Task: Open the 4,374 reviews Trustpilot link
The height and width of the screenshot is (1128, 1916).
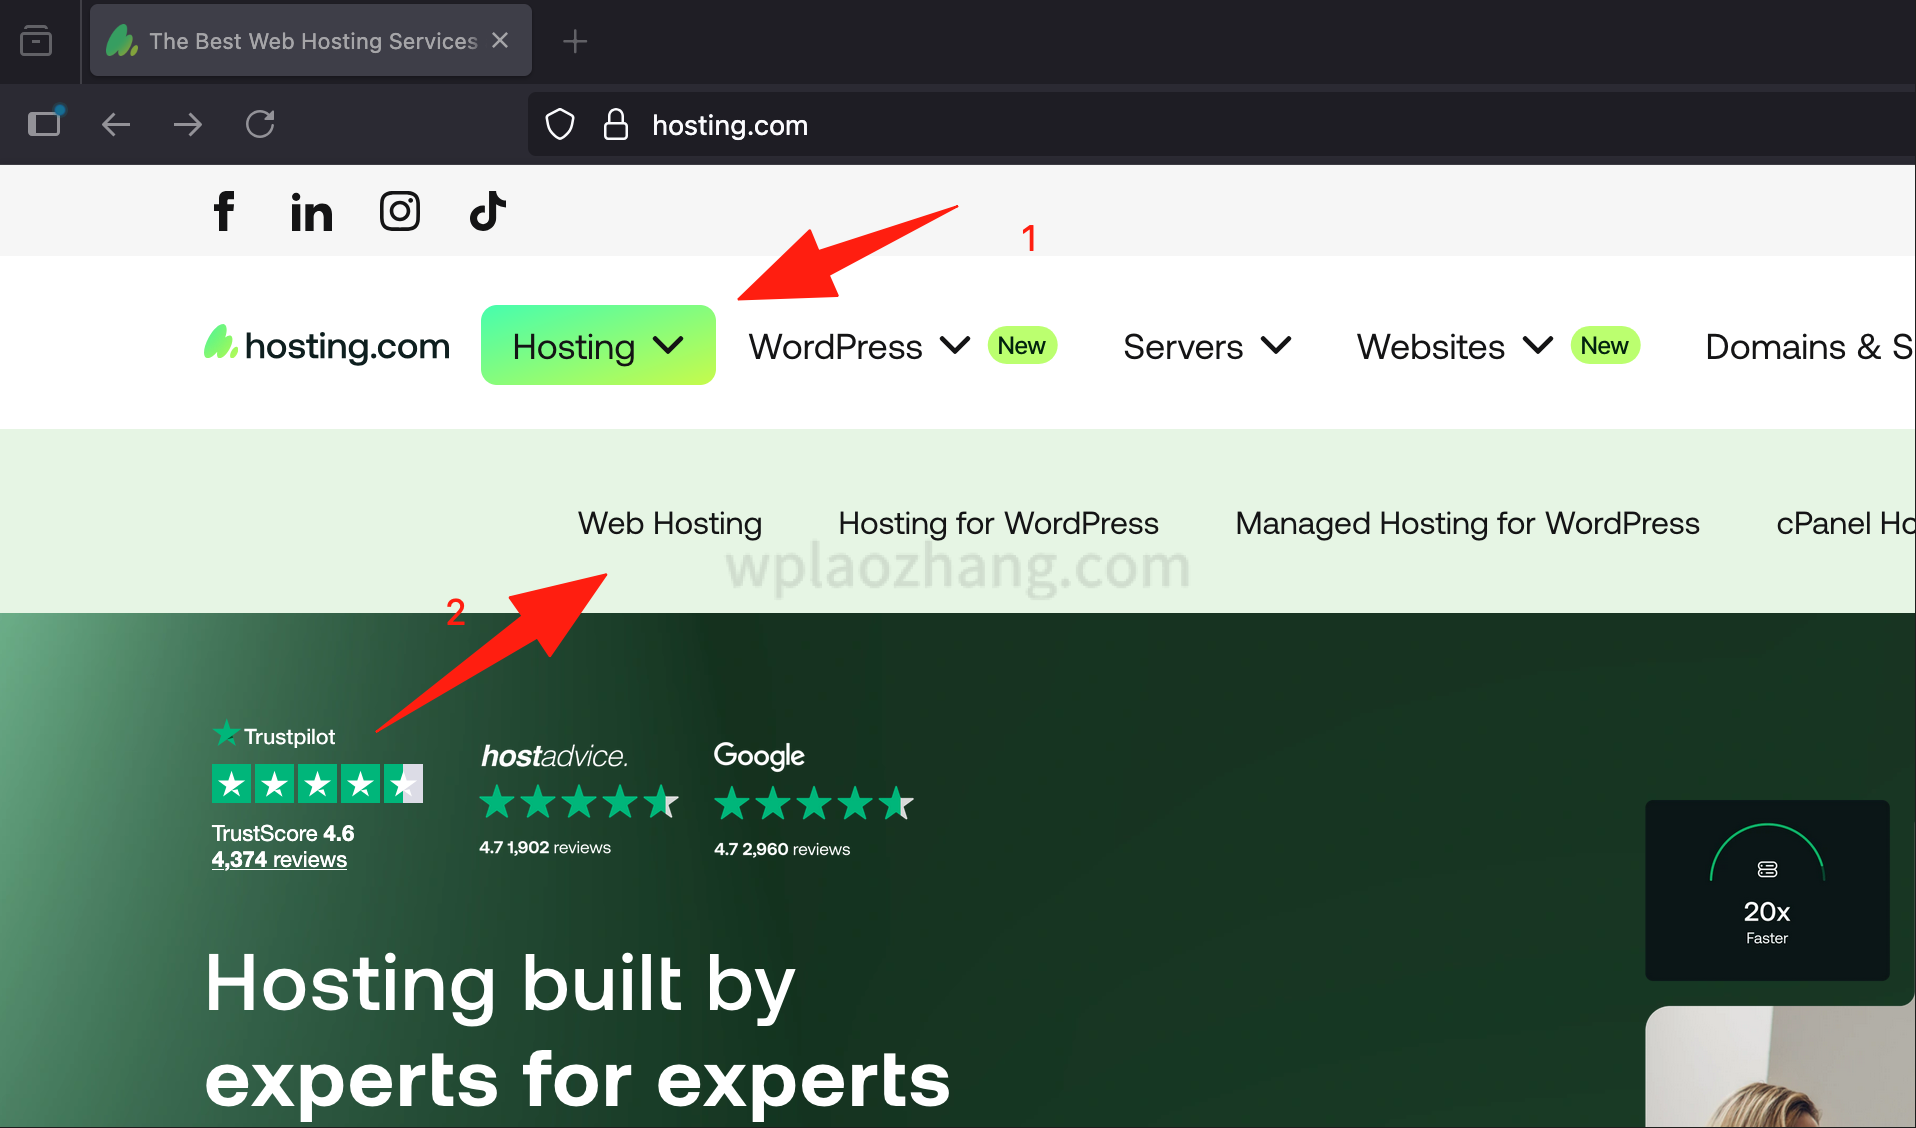Action: click(x=279, y=860)
